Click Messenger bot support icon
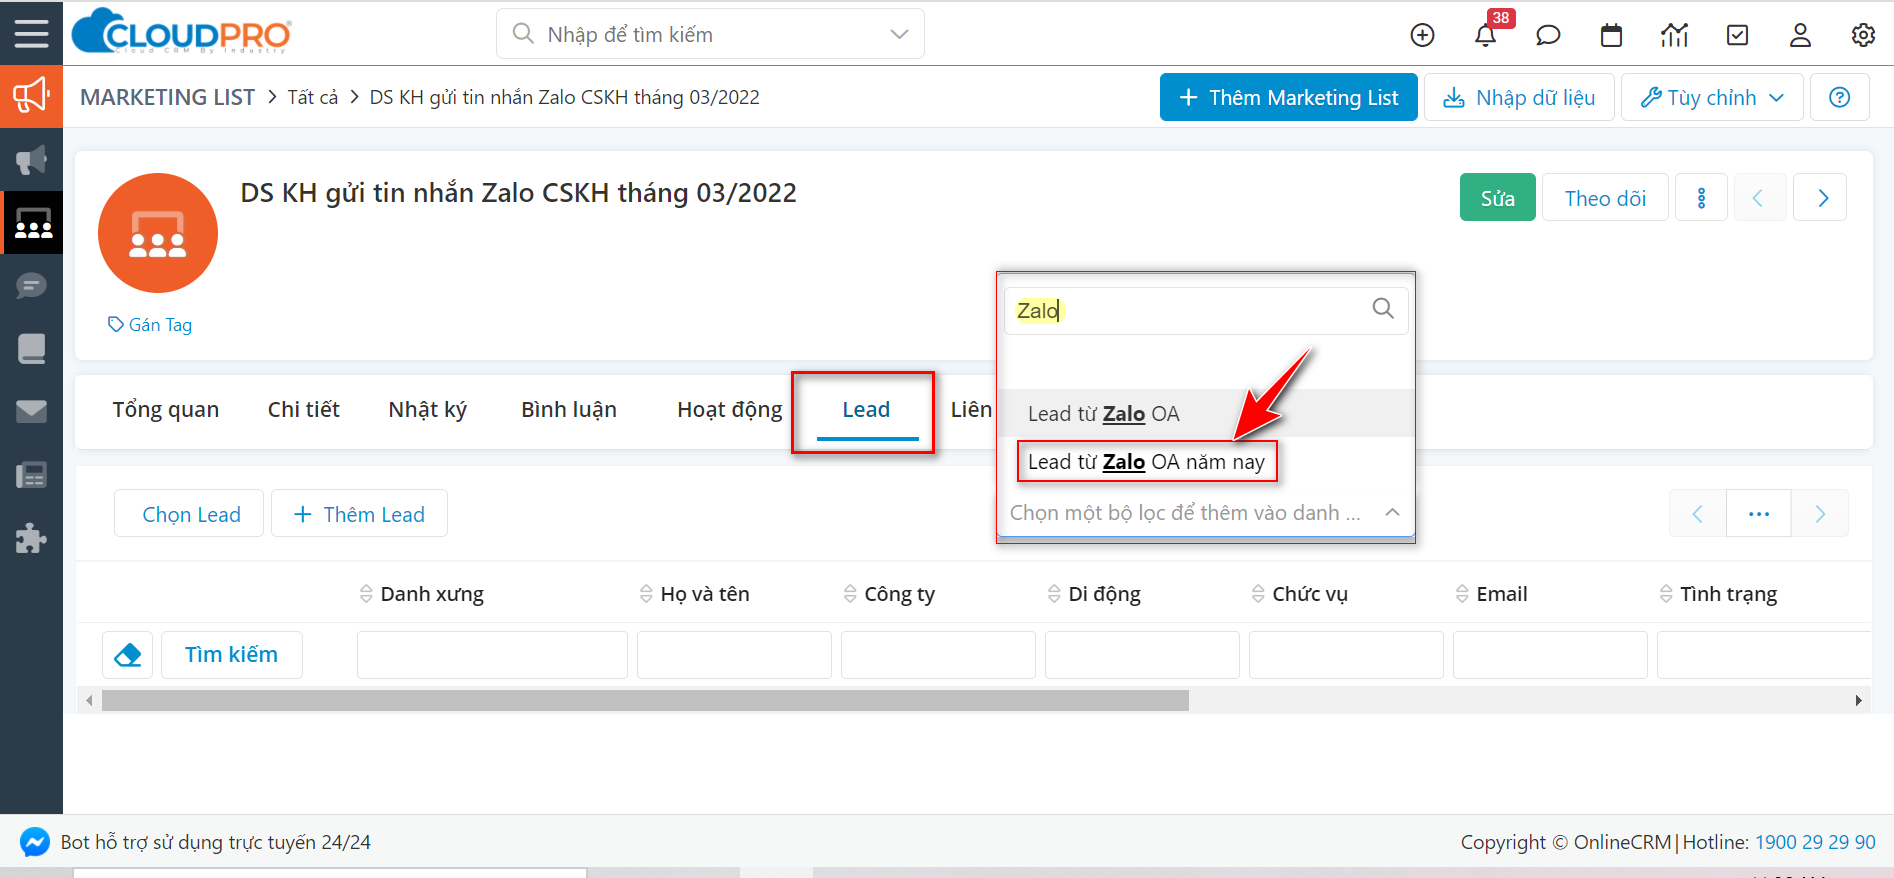1894x878 pixels. [34, 842]
